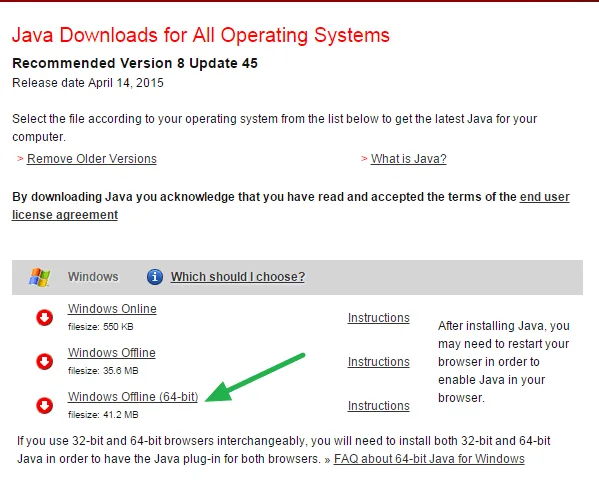This screenshot has width=599, height=492.
Task: Click the red download icon beside Windows Offline (64-bit)
Action: pyautogui.click(x=45, y=405)
